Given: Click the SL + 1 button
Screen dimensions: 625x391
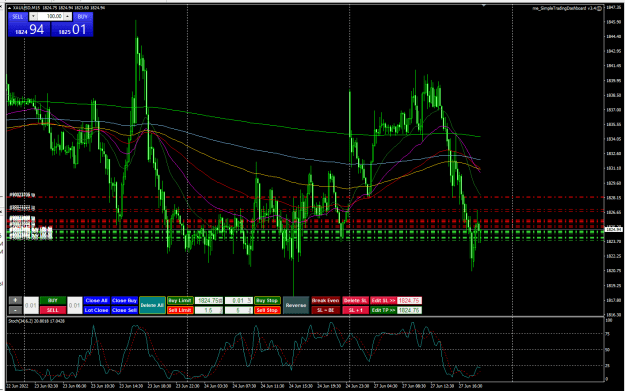Looking at the screenshot, I should pyautogui.click(x=355, y=310).
